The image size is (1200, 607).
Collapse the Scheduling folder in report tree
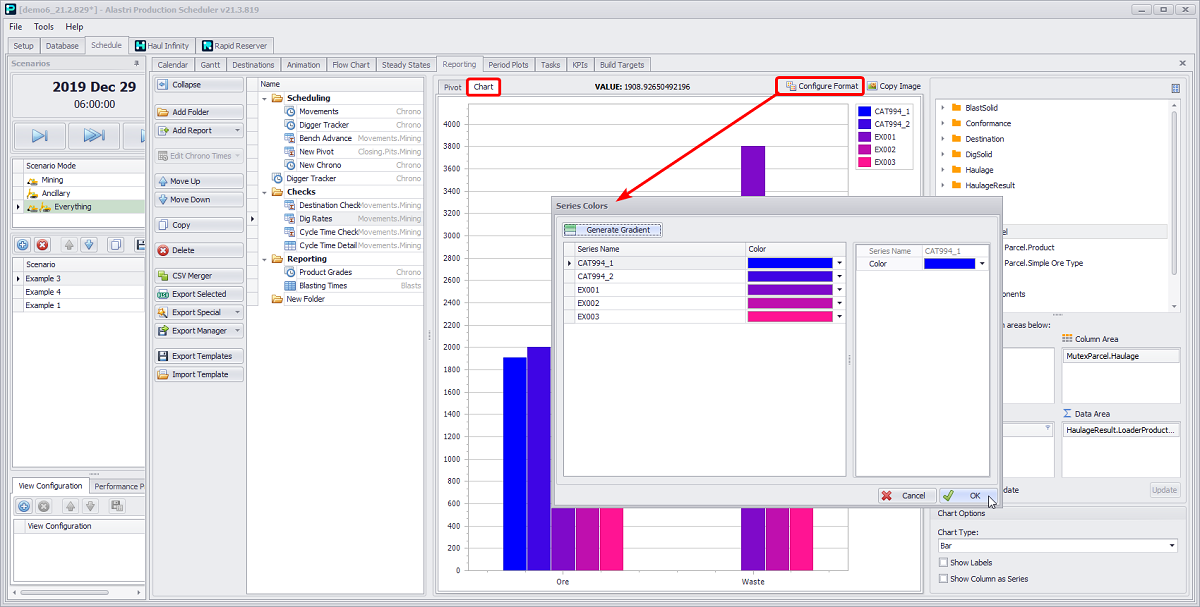[x=264, y=99]
